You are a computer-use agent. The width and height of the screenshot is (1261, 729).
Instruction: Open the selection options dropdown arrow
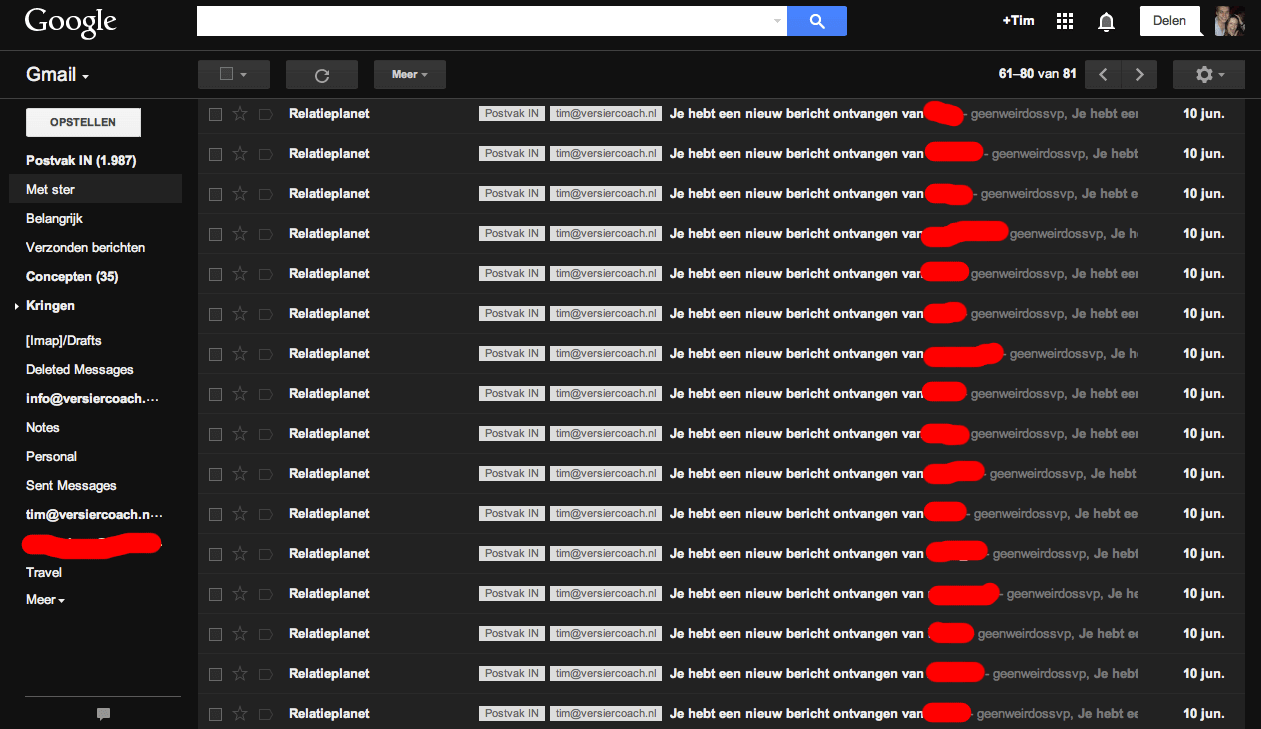point(243,75)
